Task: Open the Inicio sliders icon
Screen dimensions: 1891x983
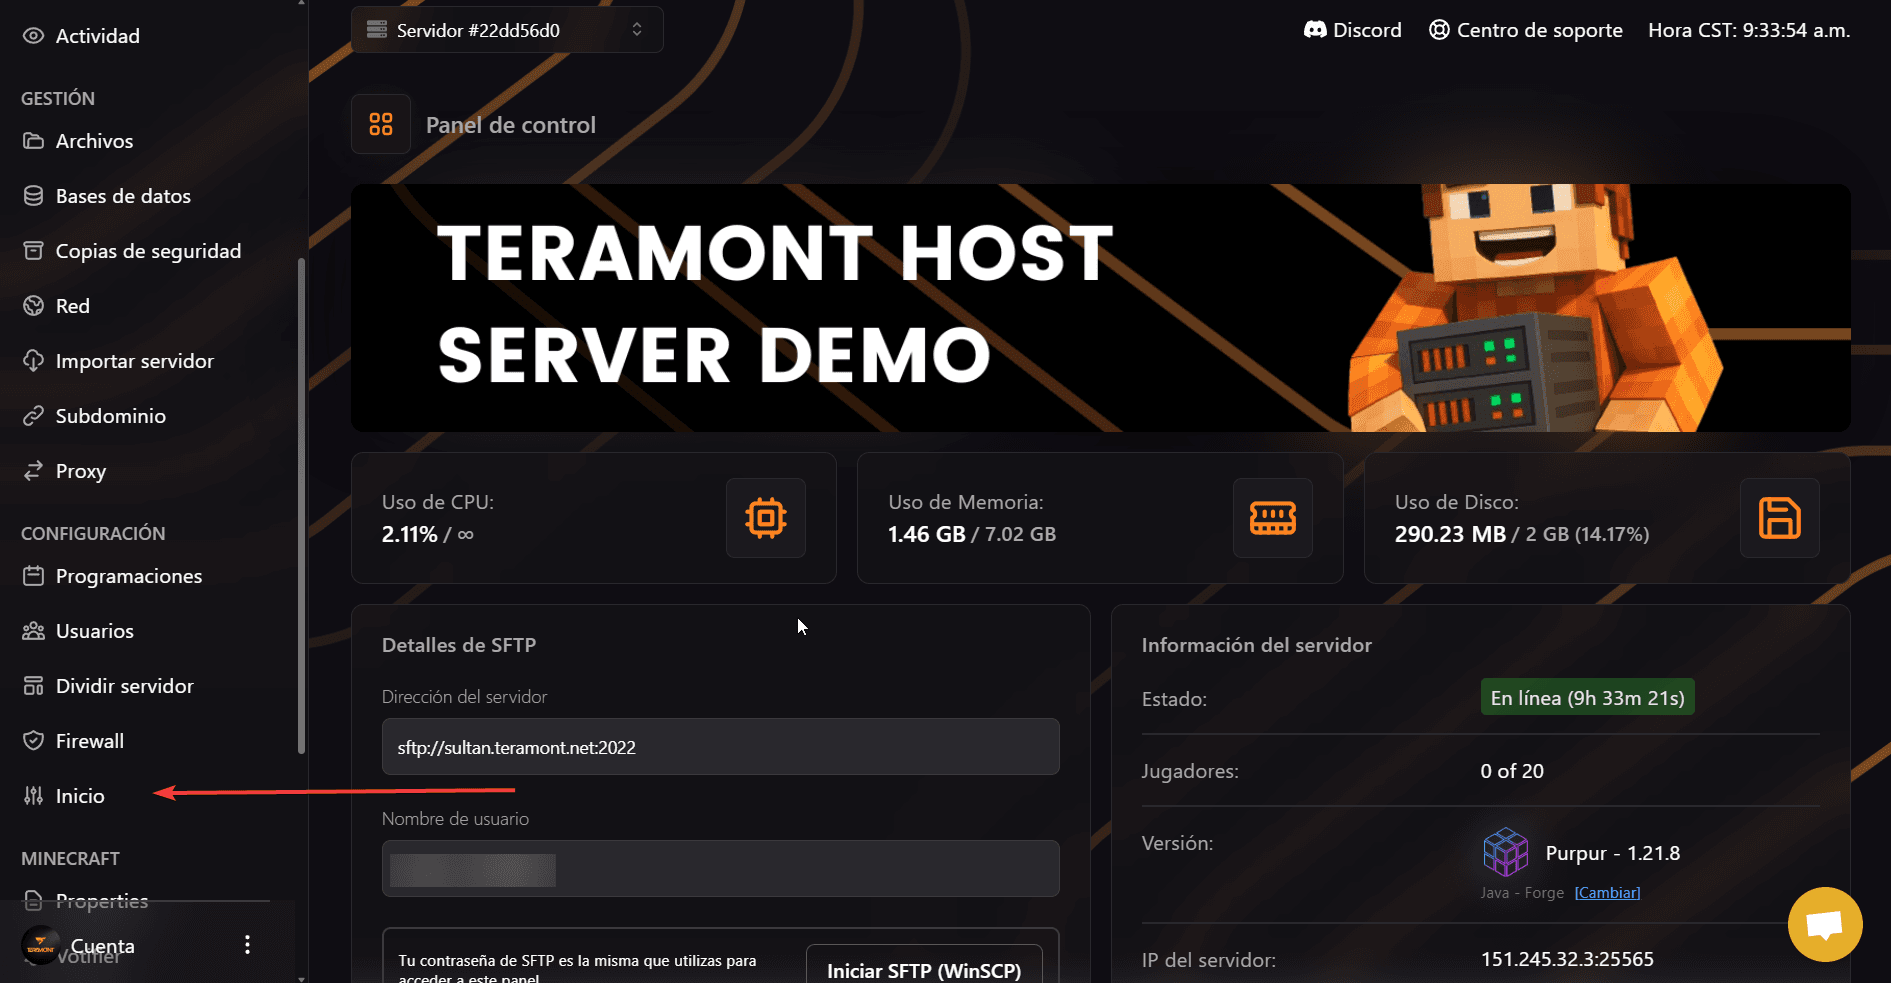Action: pyautogui.click(x=33, y=796)
